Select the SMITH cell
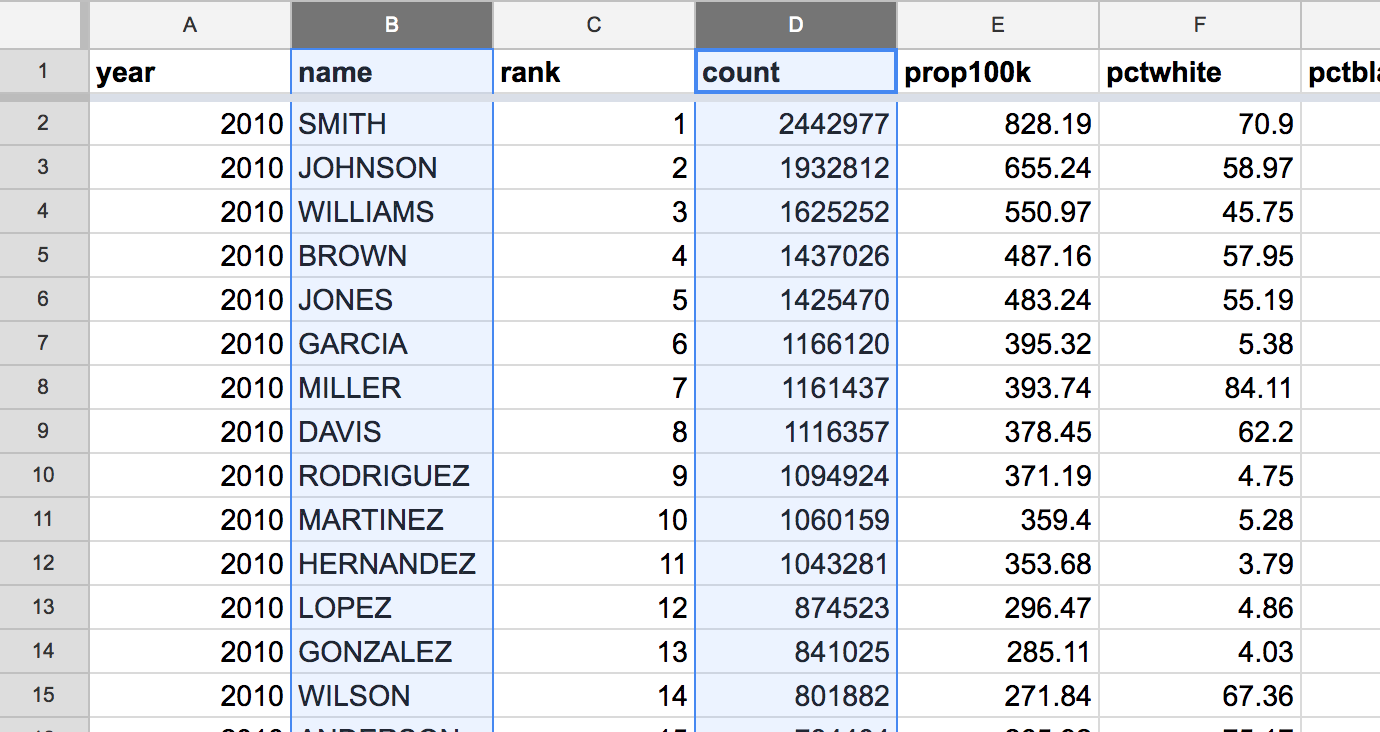Screen dimensions: 1380x732 (392, 124)
